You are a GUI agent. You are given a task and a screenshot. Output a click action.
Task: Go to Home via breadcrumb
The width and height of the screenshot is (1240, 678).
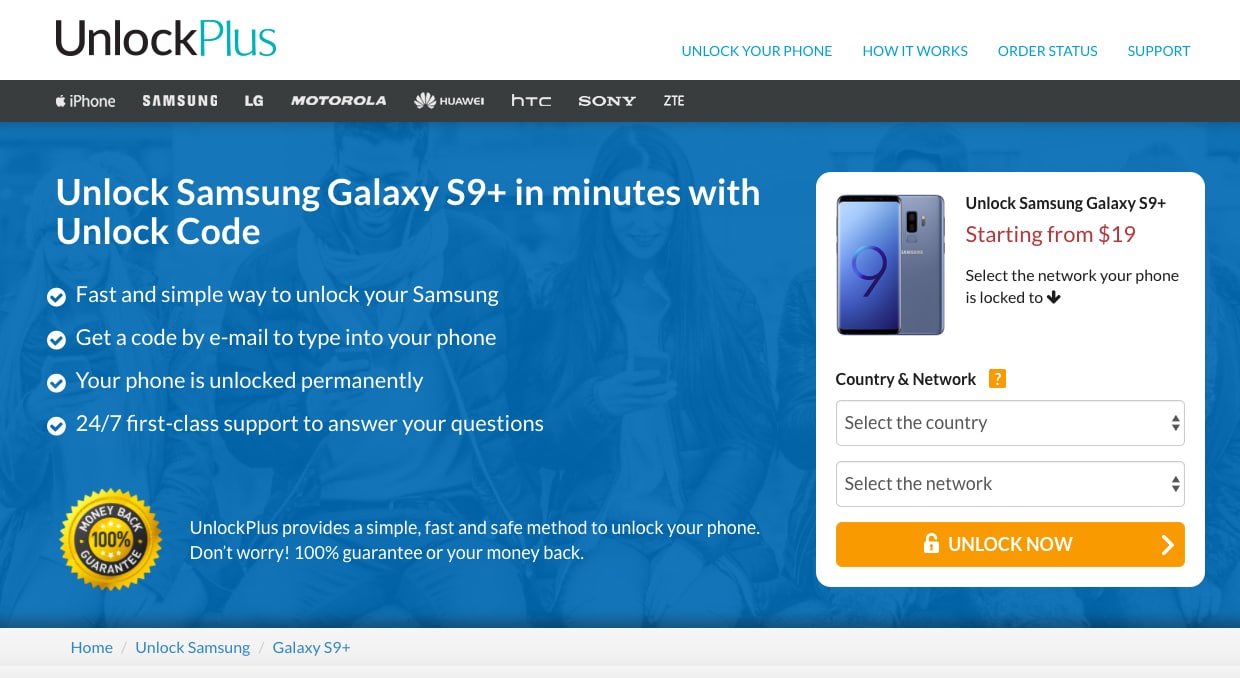(x=91, y=647)
